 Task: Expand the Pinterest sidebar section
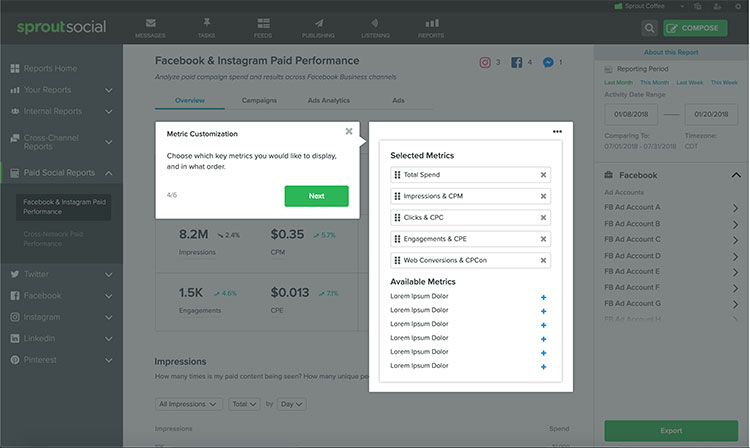(109, 360)
